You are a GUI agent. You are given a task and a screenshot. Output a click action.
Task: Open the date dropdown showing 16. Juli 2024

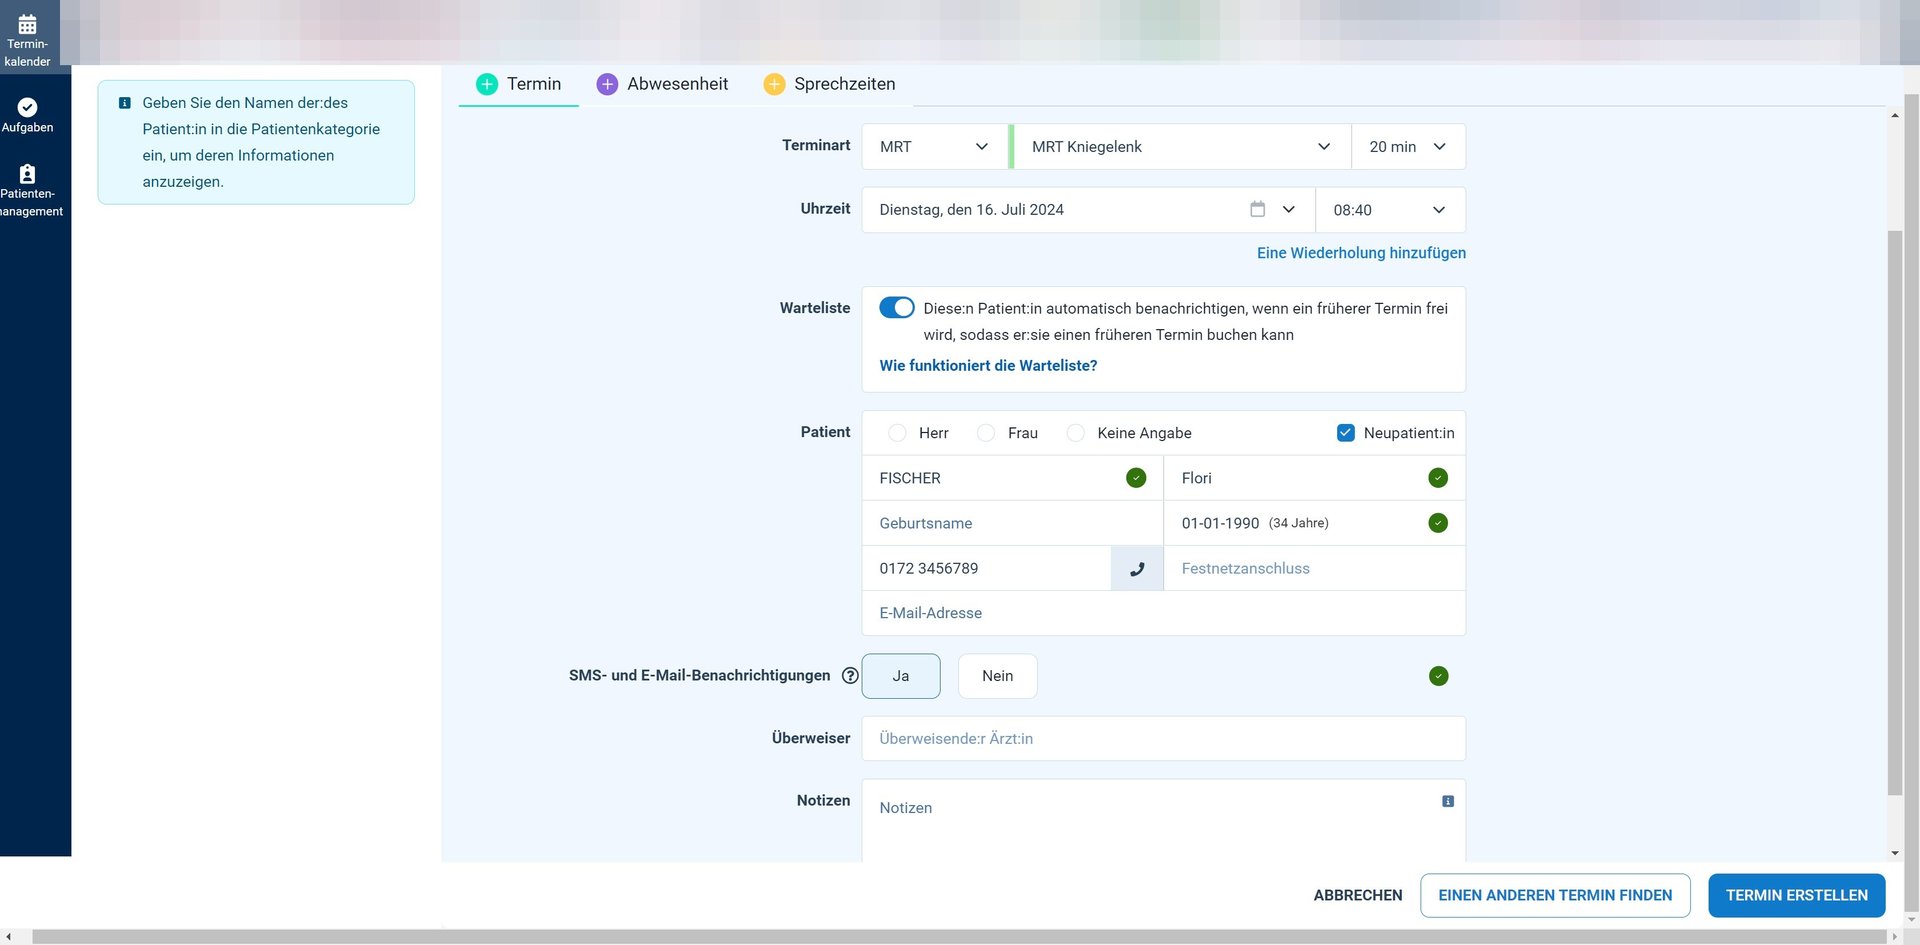[1088, 210]
